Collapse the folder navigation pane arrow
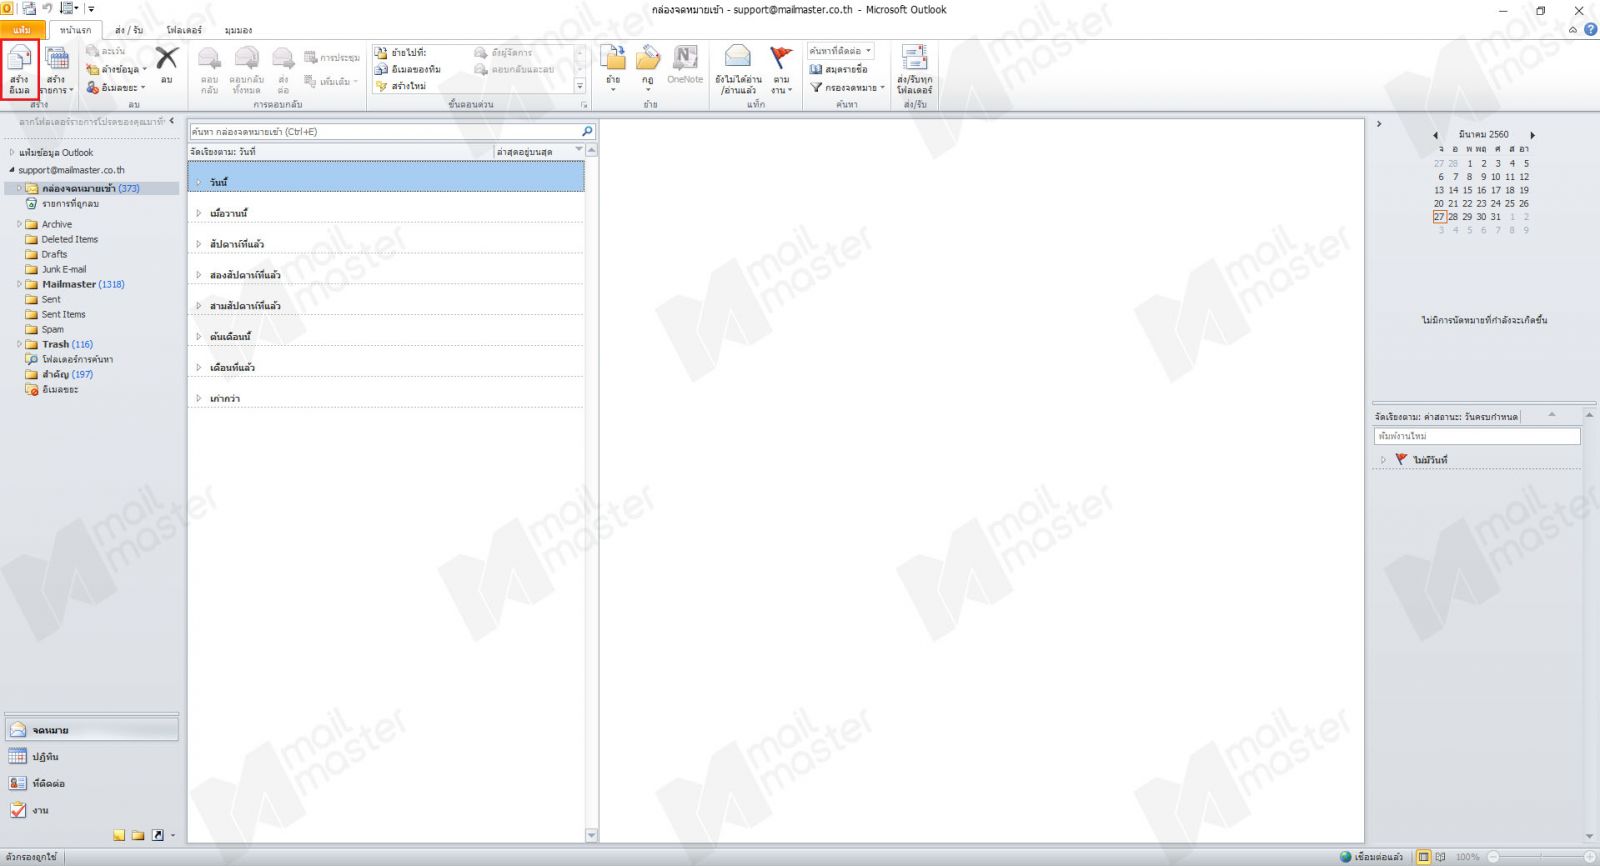Screen dimensions: 1600x866 coord(172,121)
